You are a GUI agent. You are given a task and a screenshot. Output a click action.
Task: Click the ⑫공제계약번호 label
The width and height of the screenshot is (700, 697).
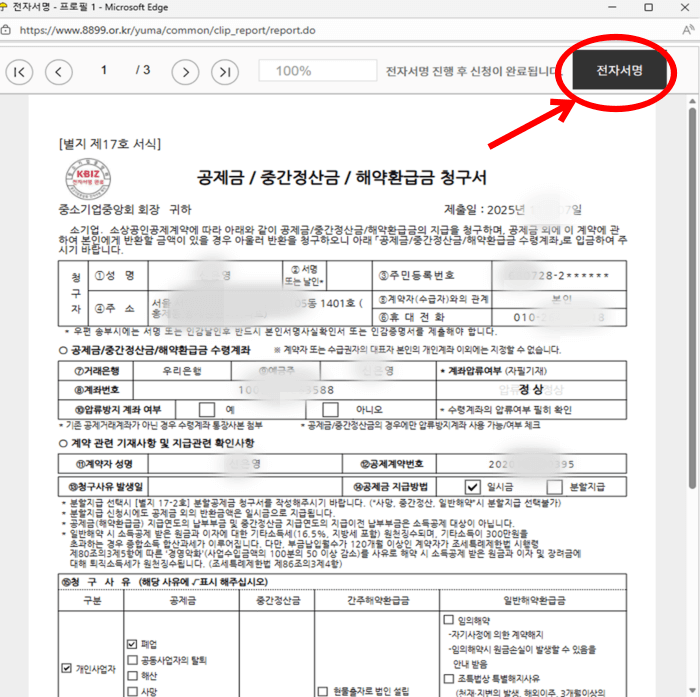pos(392,464)
